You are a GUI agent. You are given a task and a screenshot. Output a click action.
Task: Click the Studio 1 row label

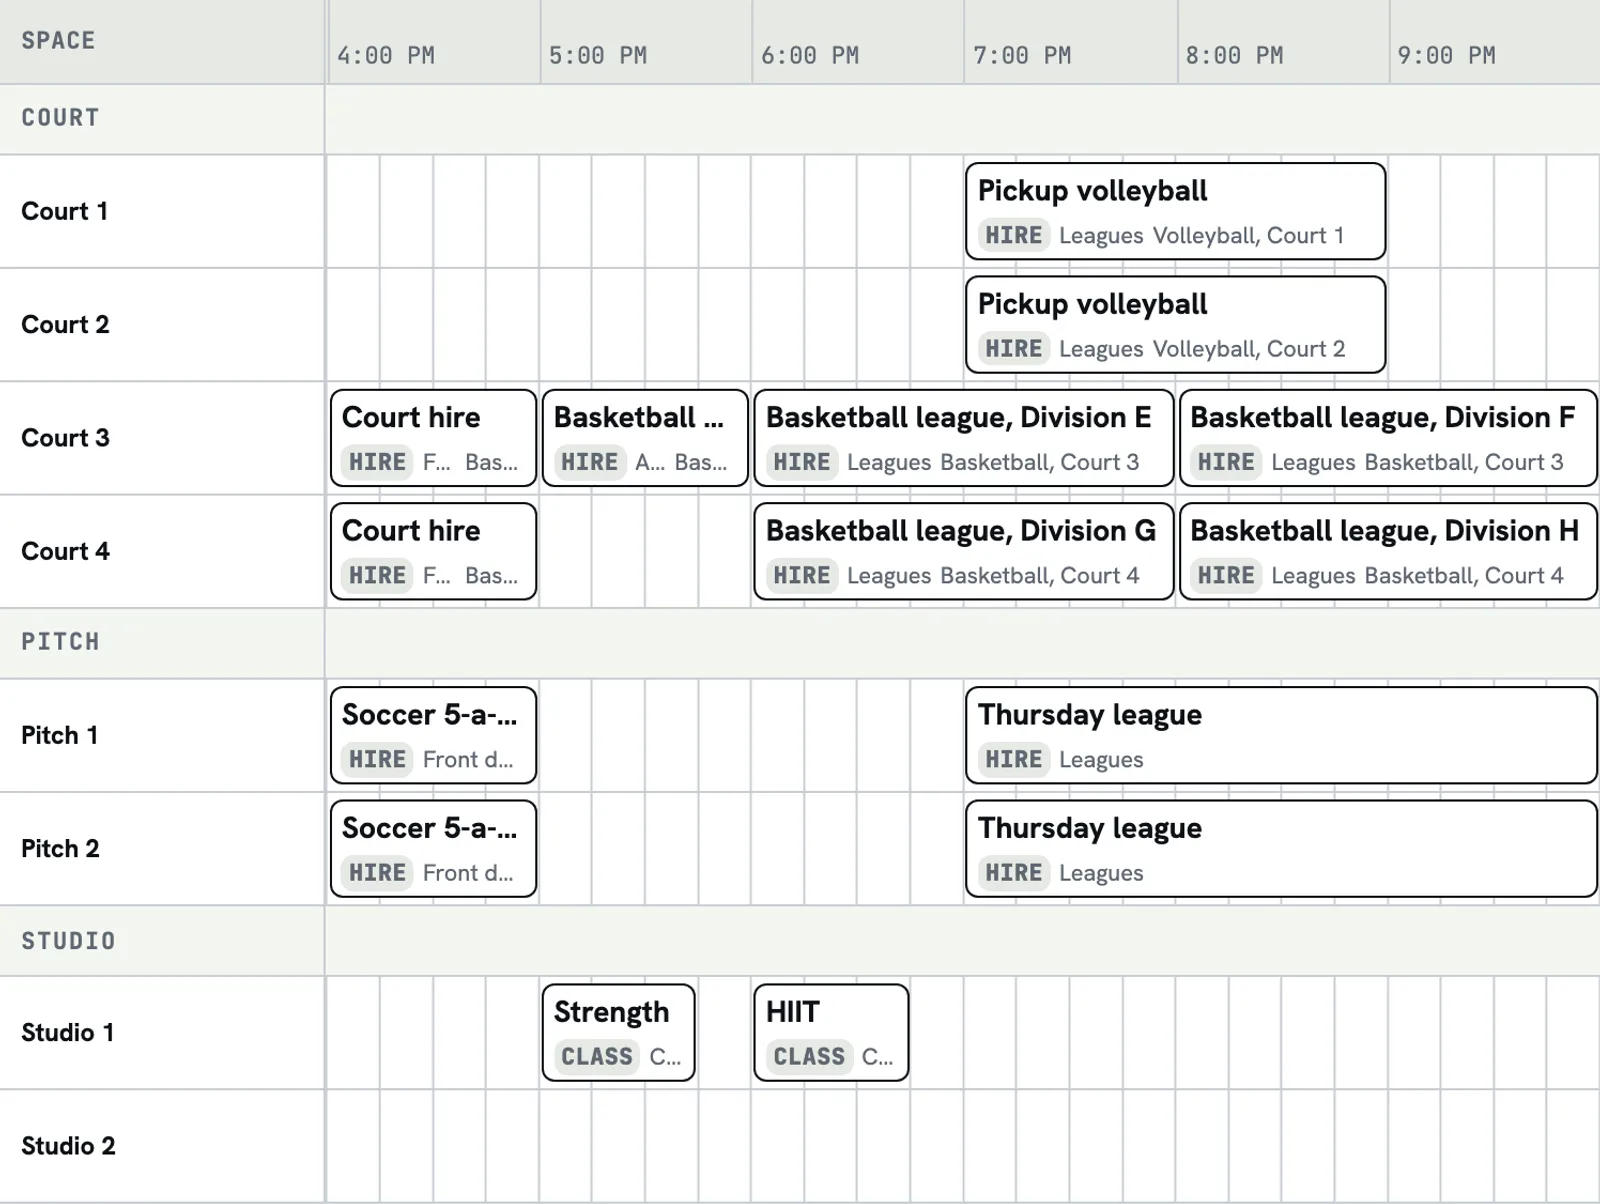coord(68,1032)
